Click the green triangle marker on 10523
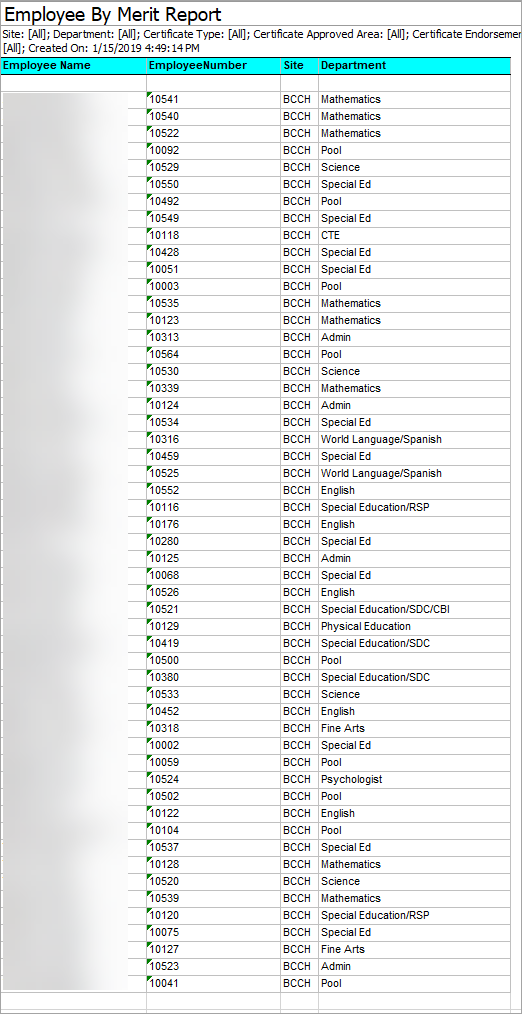Viewport: 522px width, 1014px height. click(x=150, y=961)
